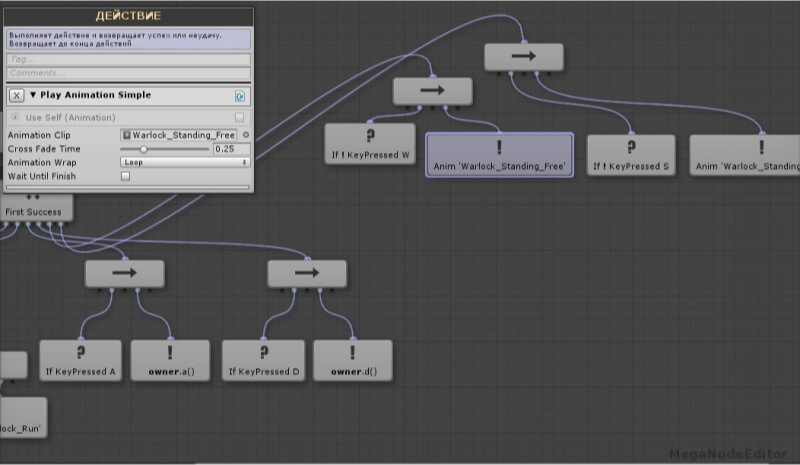
Task: Select the 'If KeyPressed A' condition node
Action: [80, 360]
